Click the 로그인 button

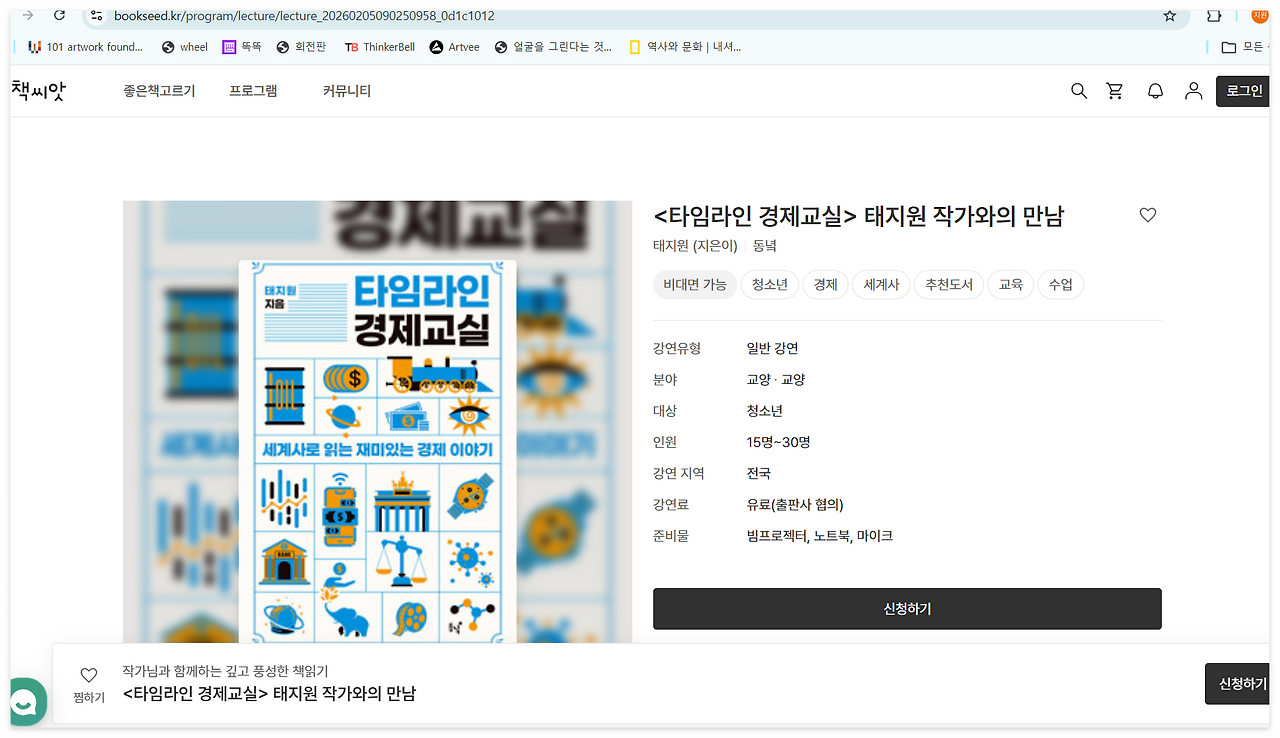[1244, 91]
